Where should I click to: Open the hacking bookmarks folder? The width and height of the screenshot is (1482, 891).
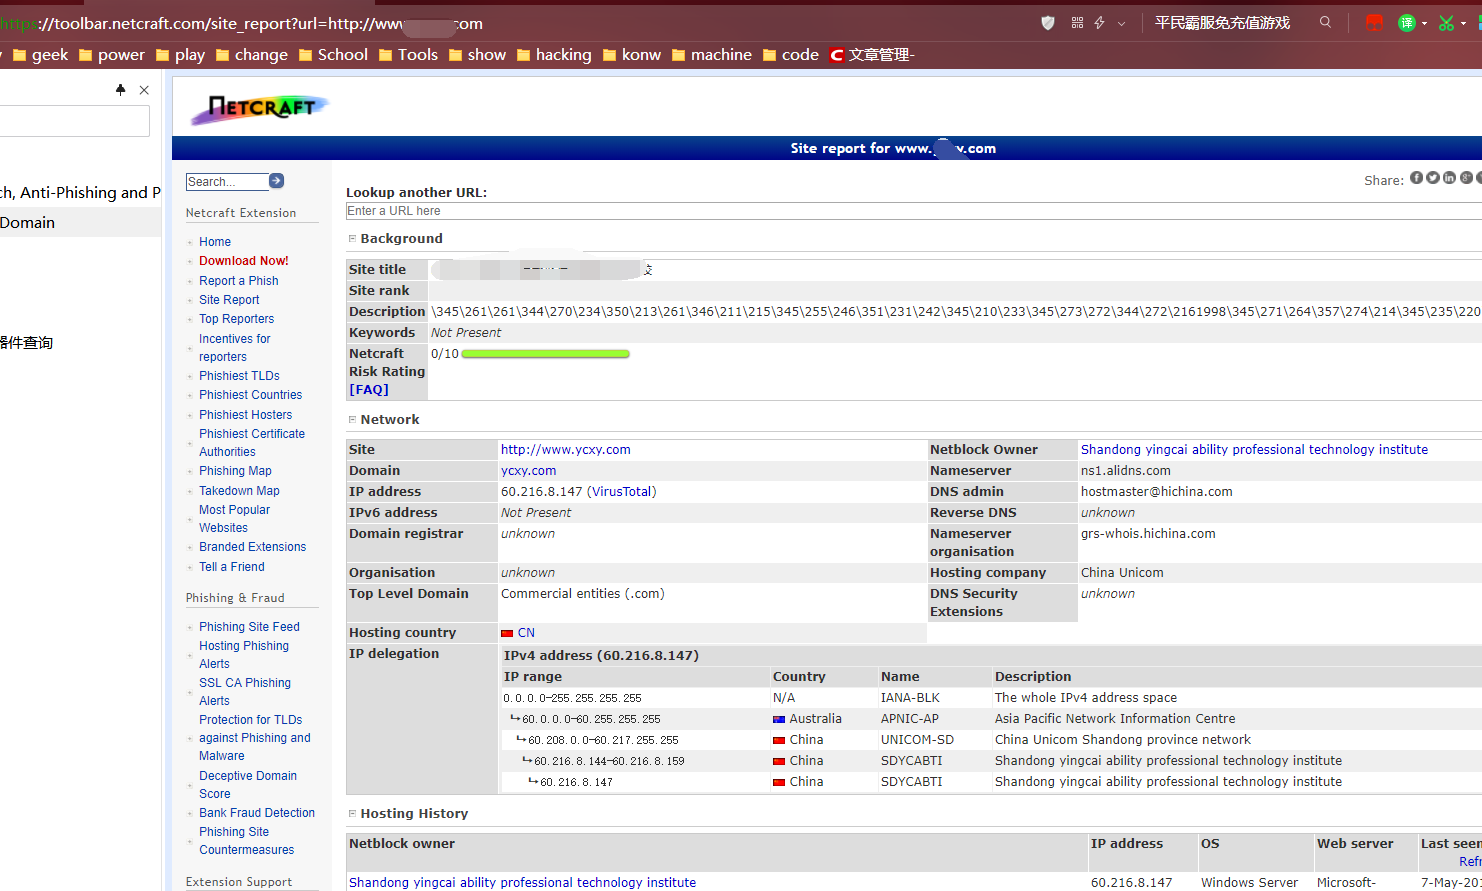[553, 55]
